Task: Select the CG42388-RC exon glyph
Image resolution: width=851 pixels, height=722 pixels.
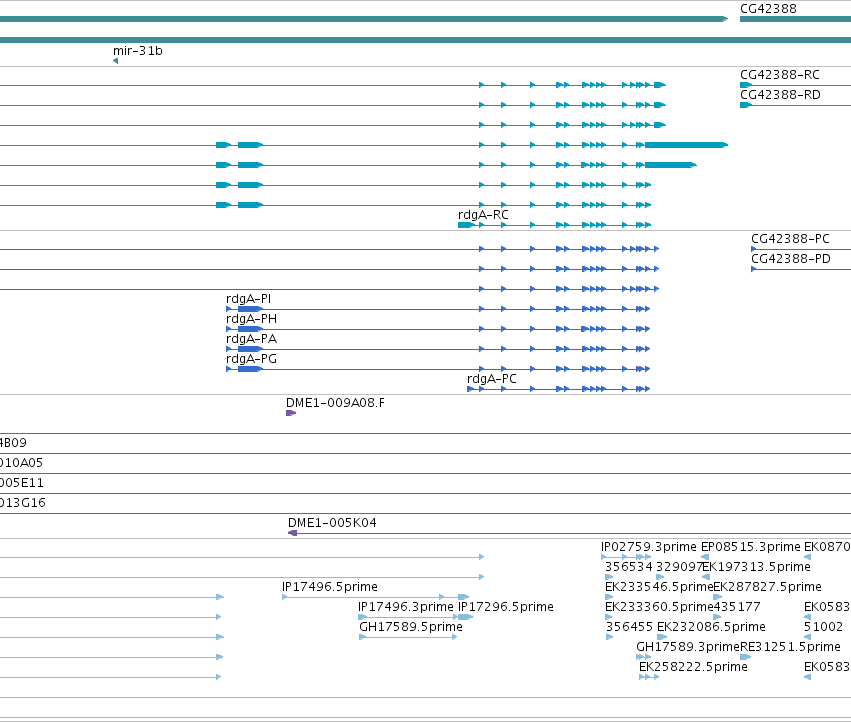Action: coord(746,85)
